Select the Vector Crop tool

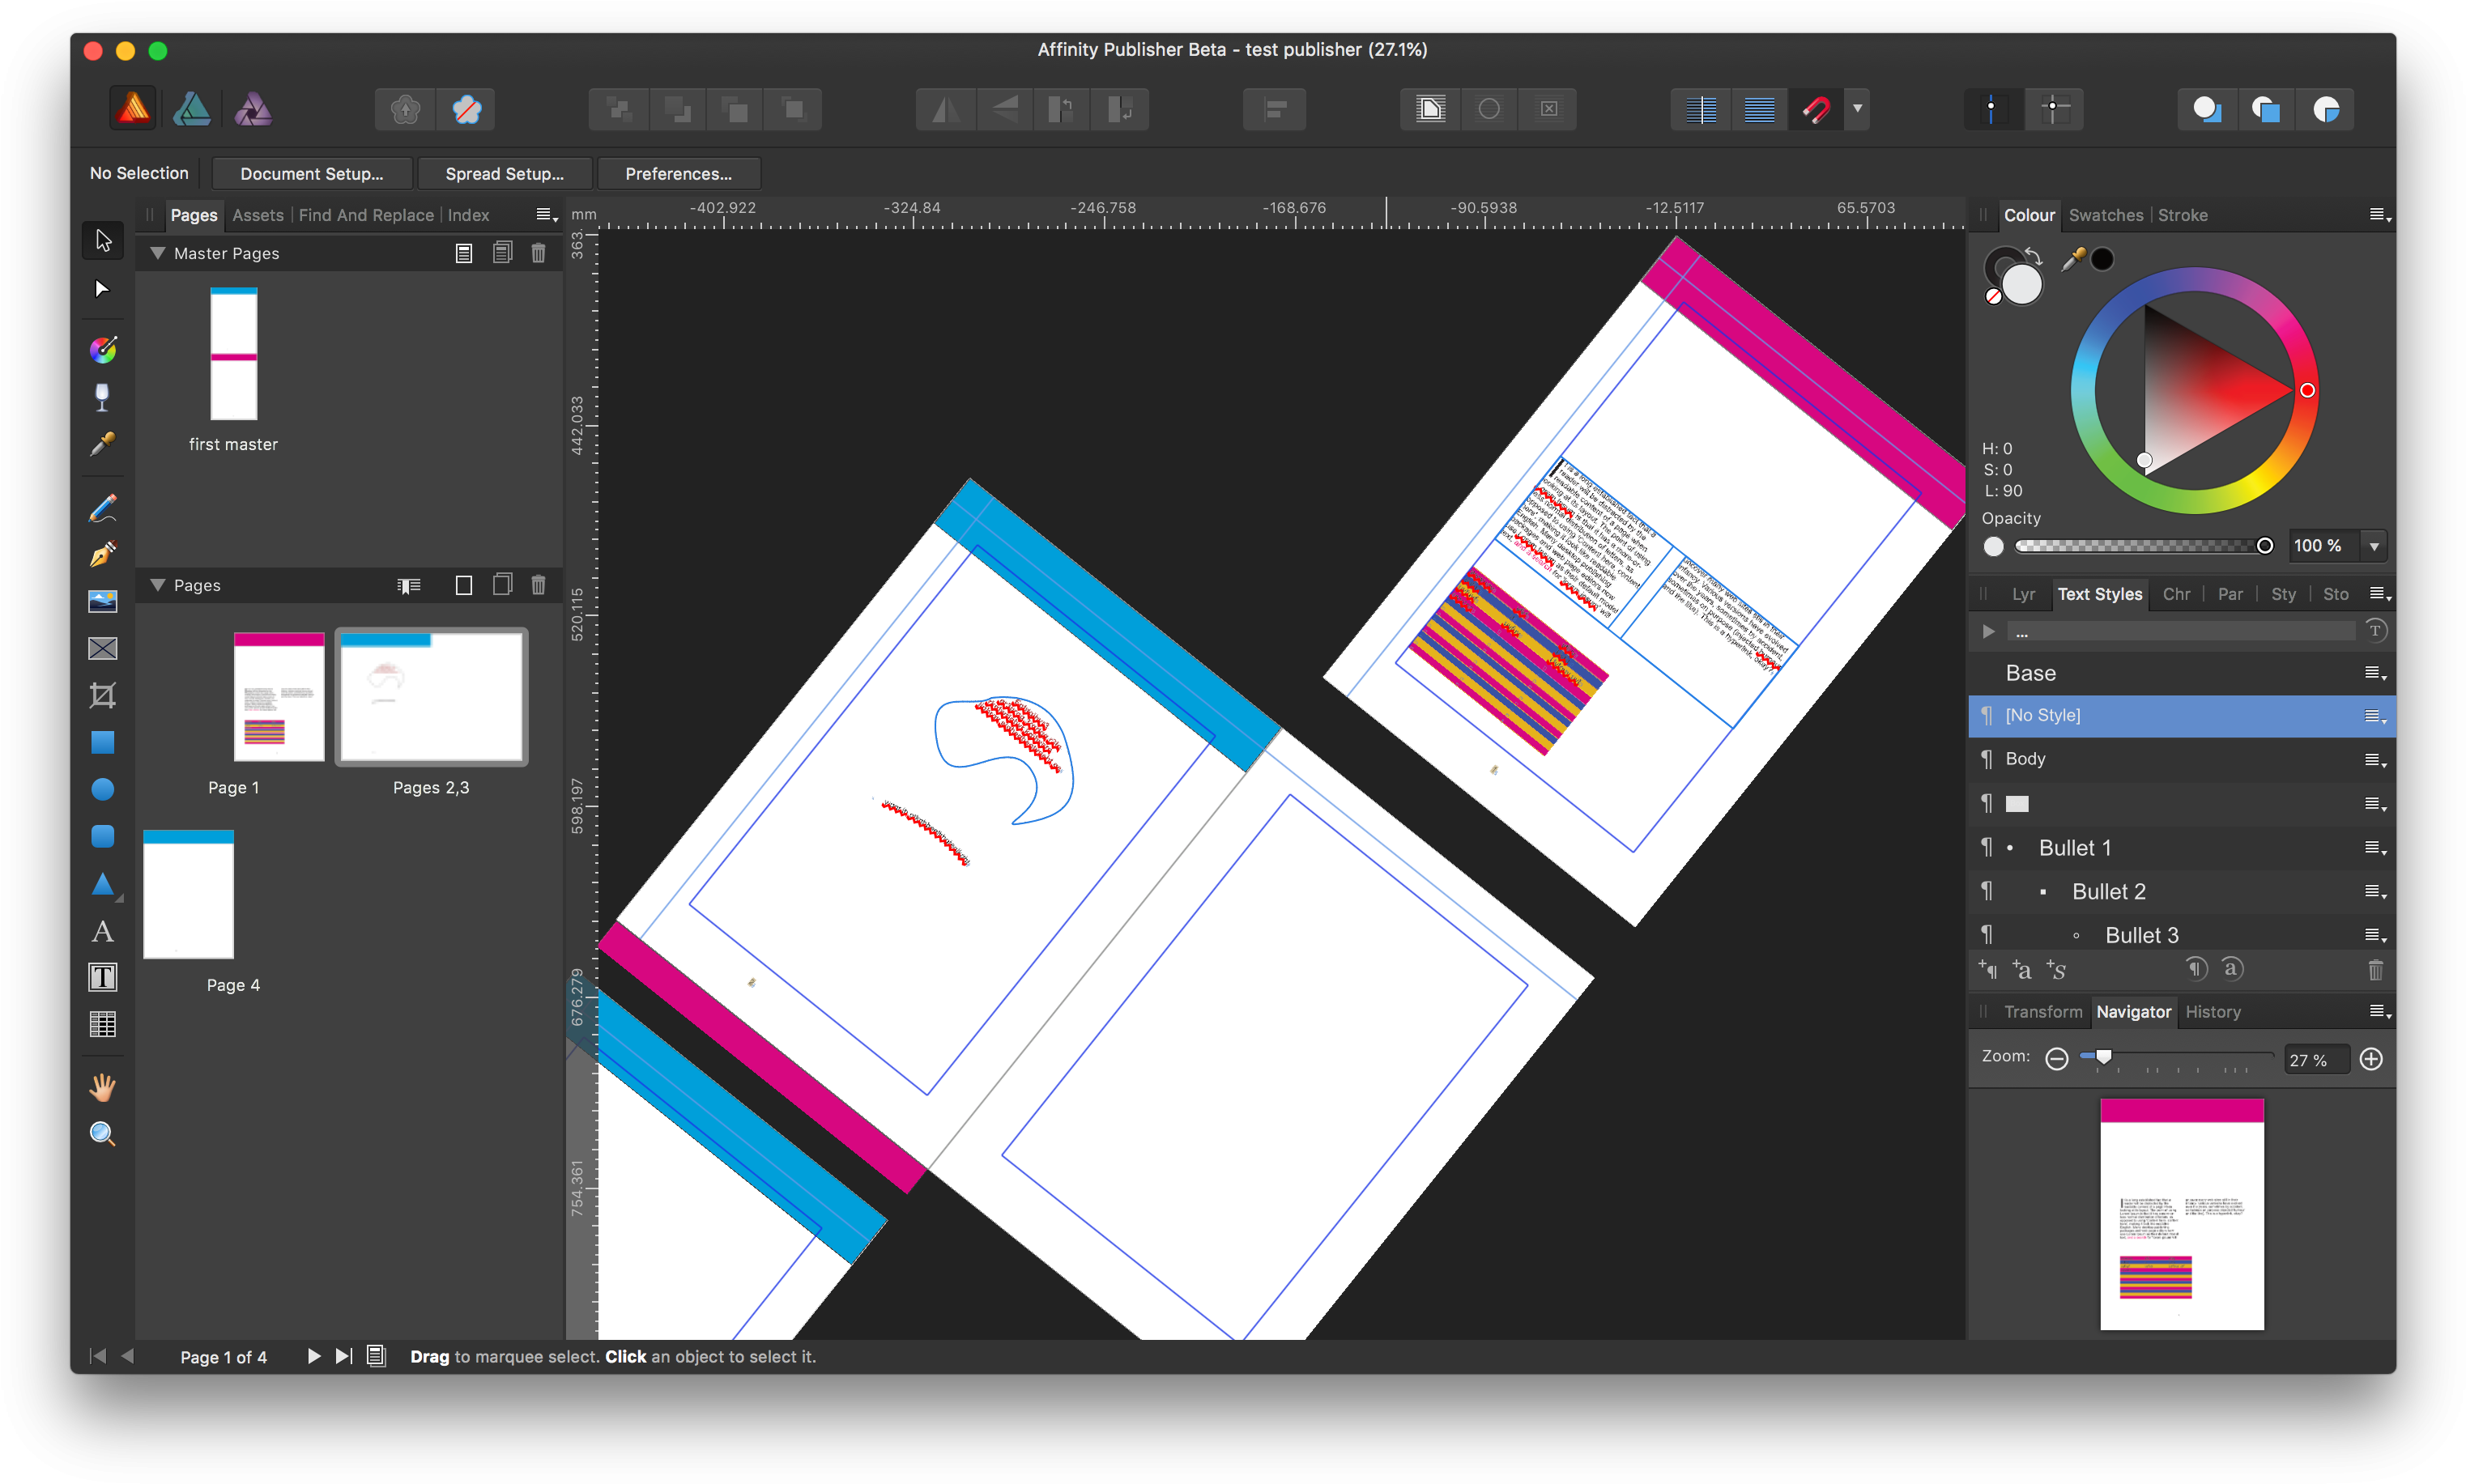(102, 695)
